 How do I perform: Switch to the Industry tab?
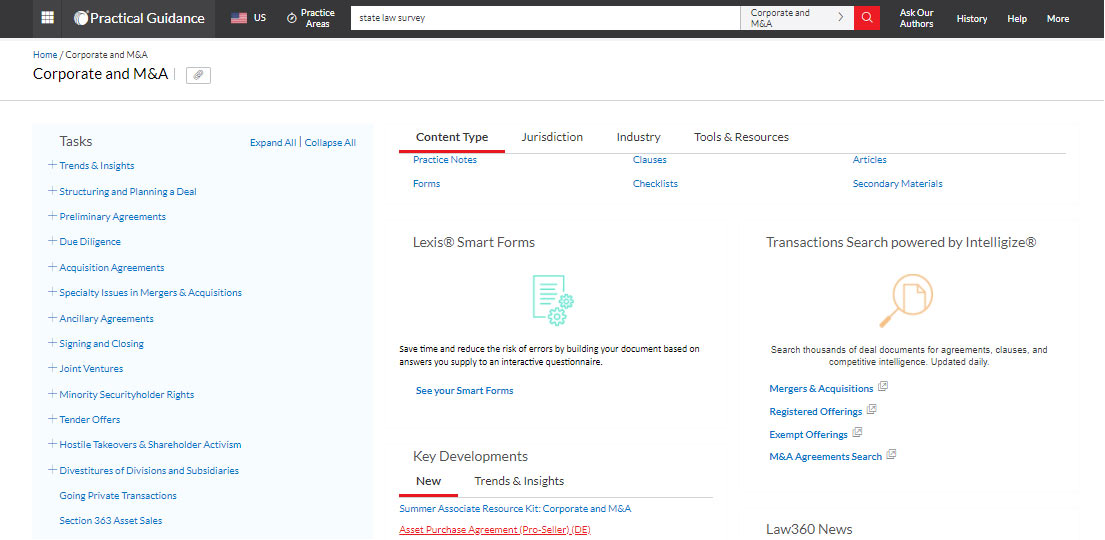[x=638, y=137]
